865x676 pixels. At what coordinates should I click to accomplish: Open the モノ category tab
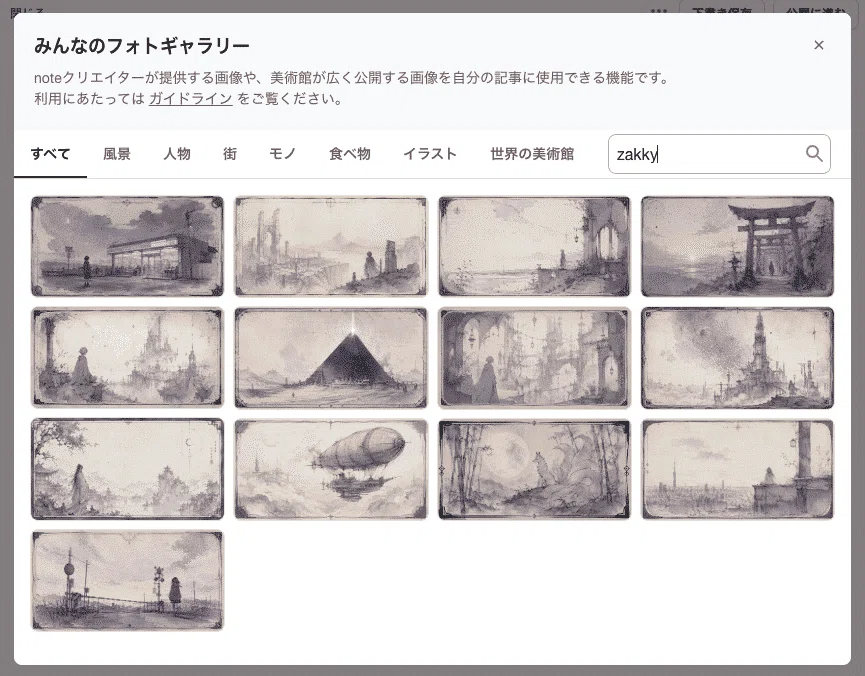tap(283, 154)
